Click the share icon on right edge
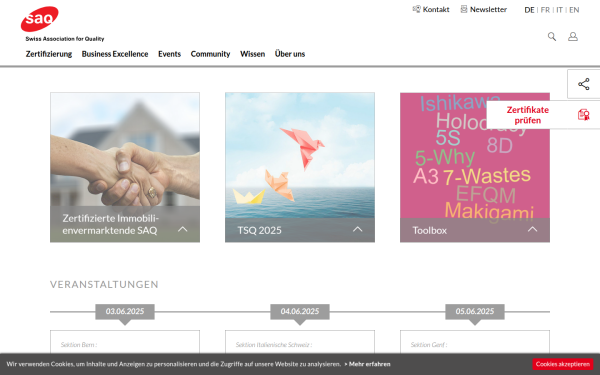Image resolution: width=600 pixels, height=375 pixels. [x=584, y=84]
